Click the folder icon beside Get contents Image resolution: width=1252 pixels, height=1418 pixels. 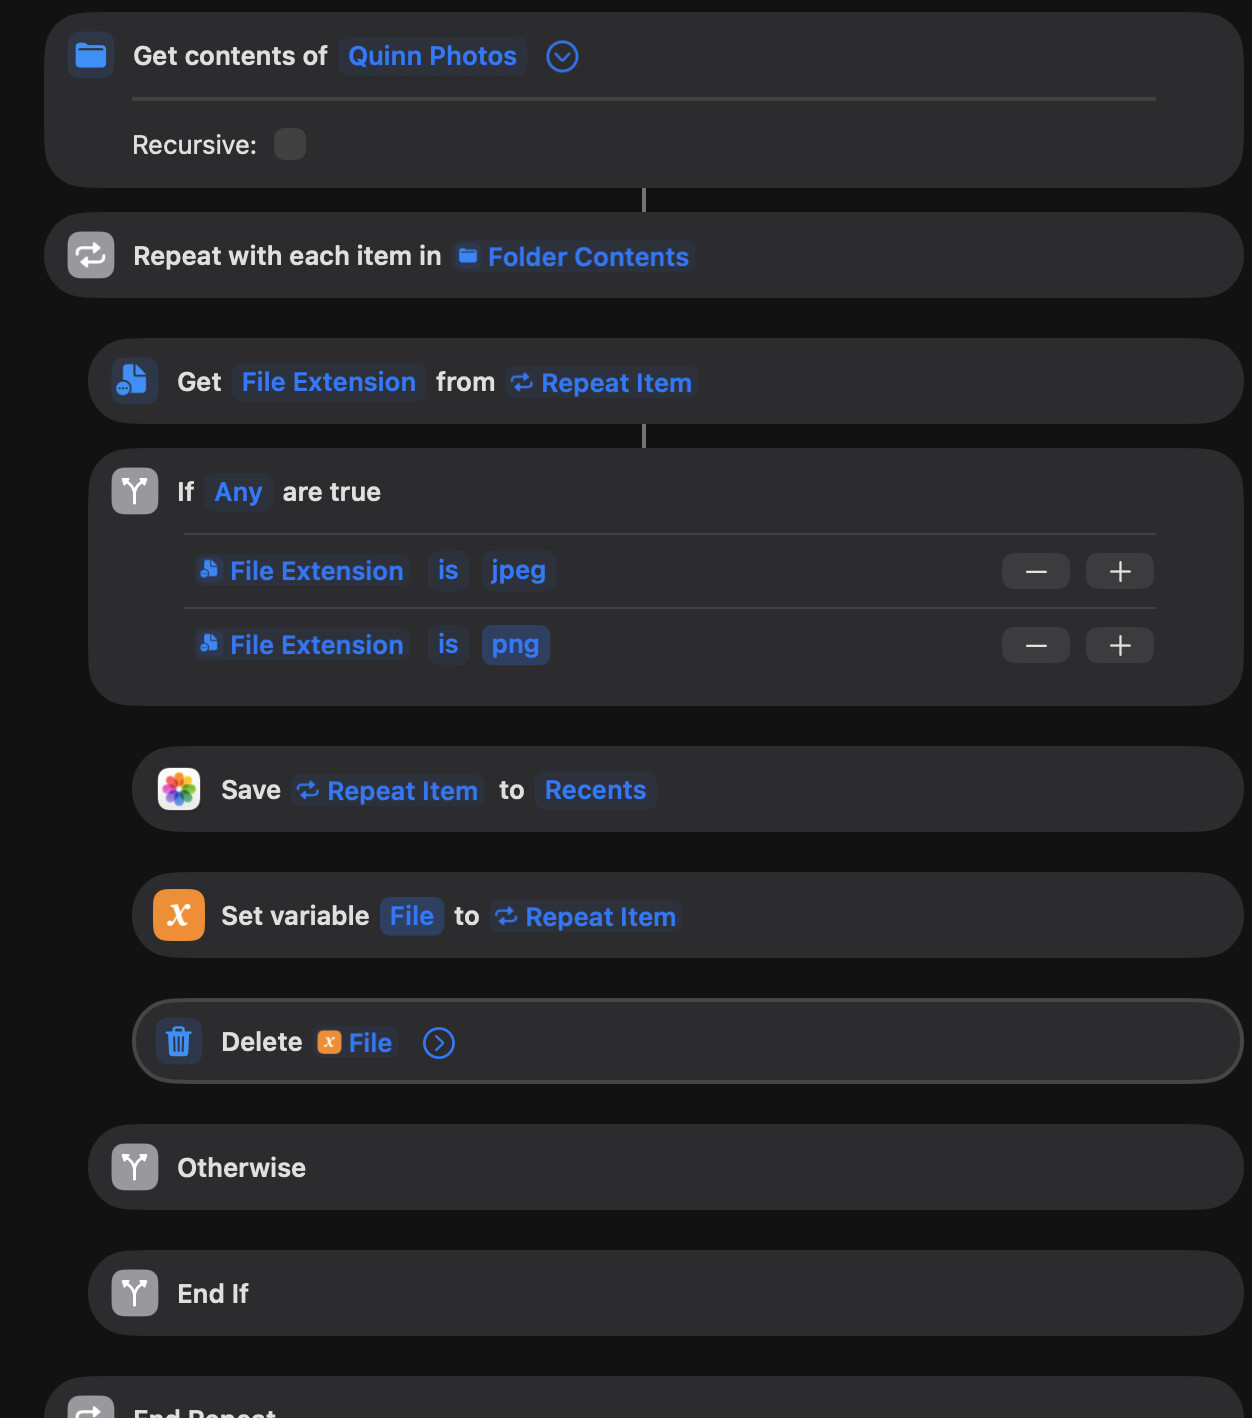click(91, 56)
